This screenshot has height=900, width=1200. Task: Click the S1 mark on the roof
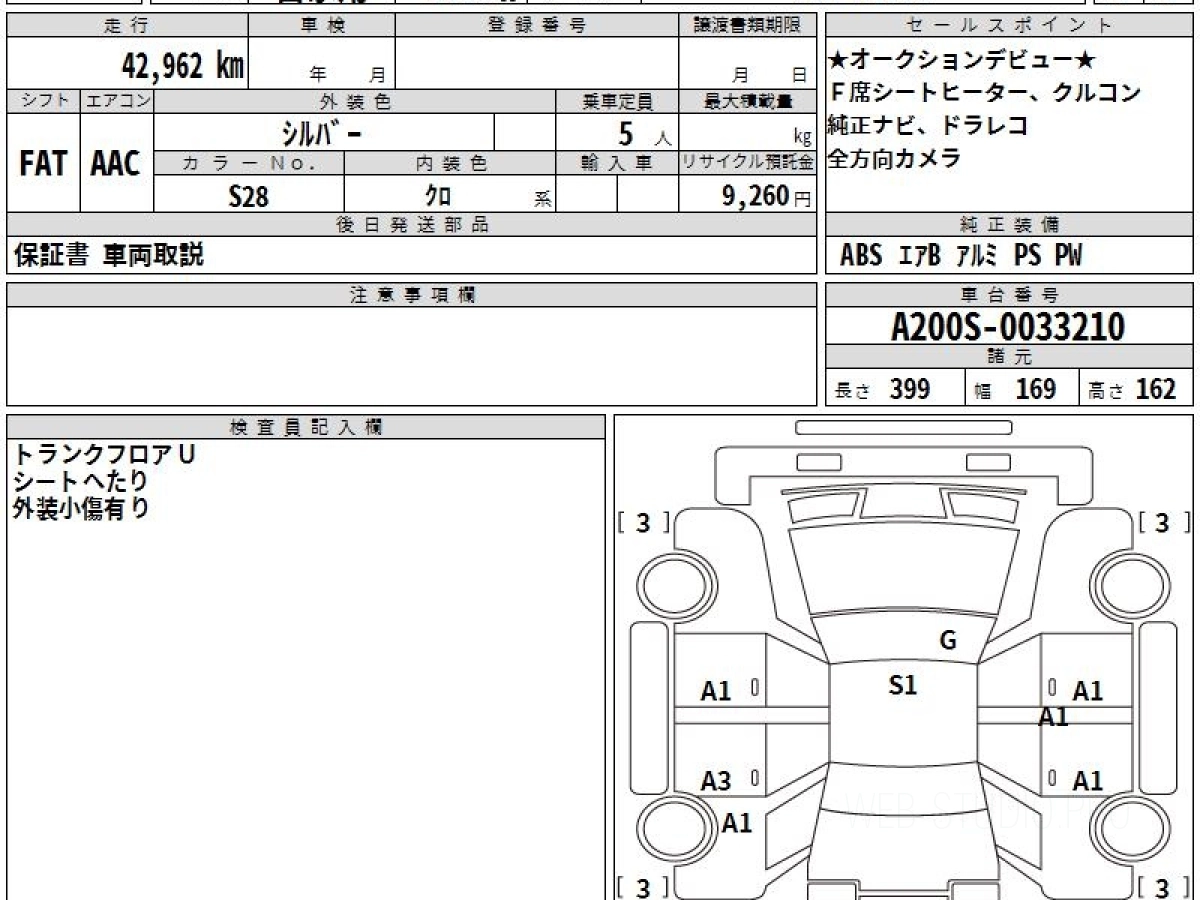coord(903,685)
